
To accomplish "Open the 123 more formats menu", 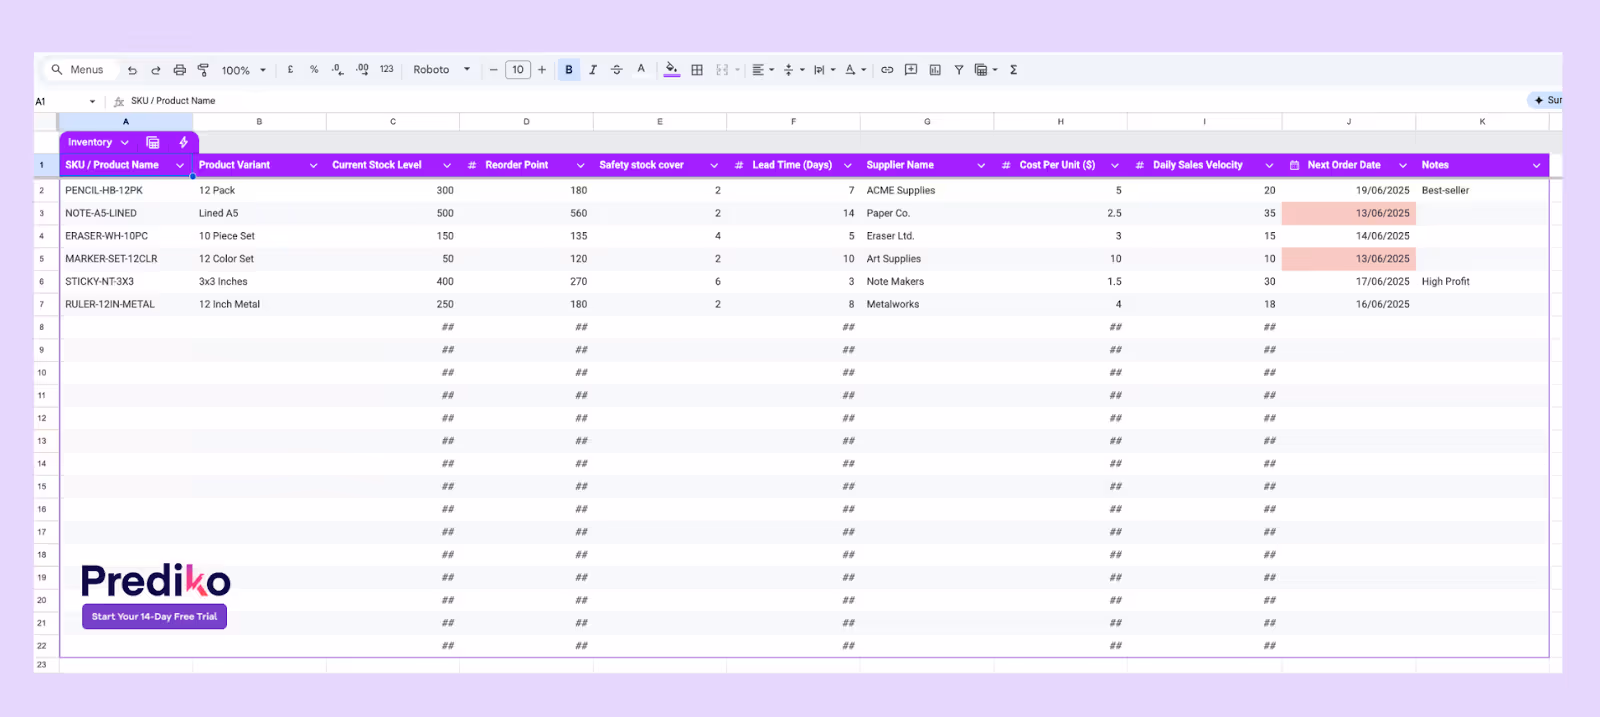I will pyautogui.click(x=387, y=70).
